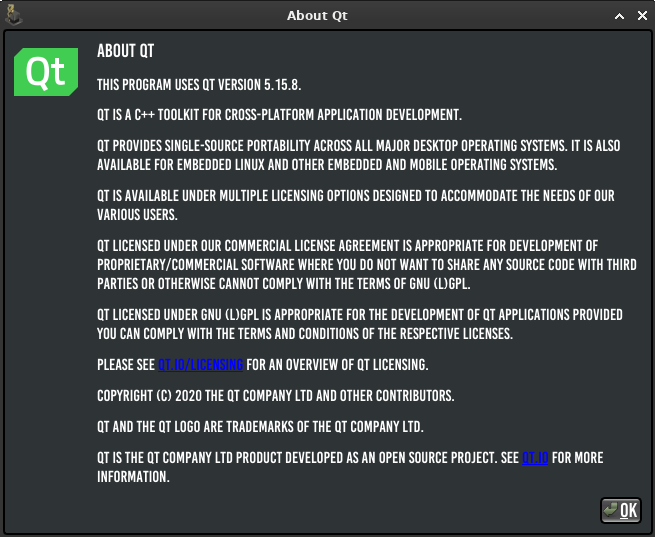Click the words 'PLEASE SEE' before licensing link
This screenshot has width=655, height=537.
point(126,365)
